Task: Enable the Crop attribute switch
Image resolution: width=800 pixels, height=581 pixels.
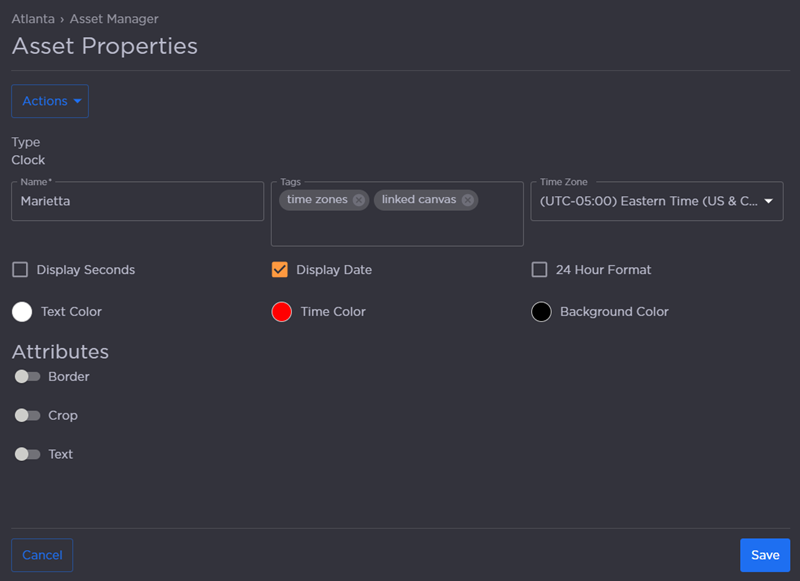Action: 27,415
